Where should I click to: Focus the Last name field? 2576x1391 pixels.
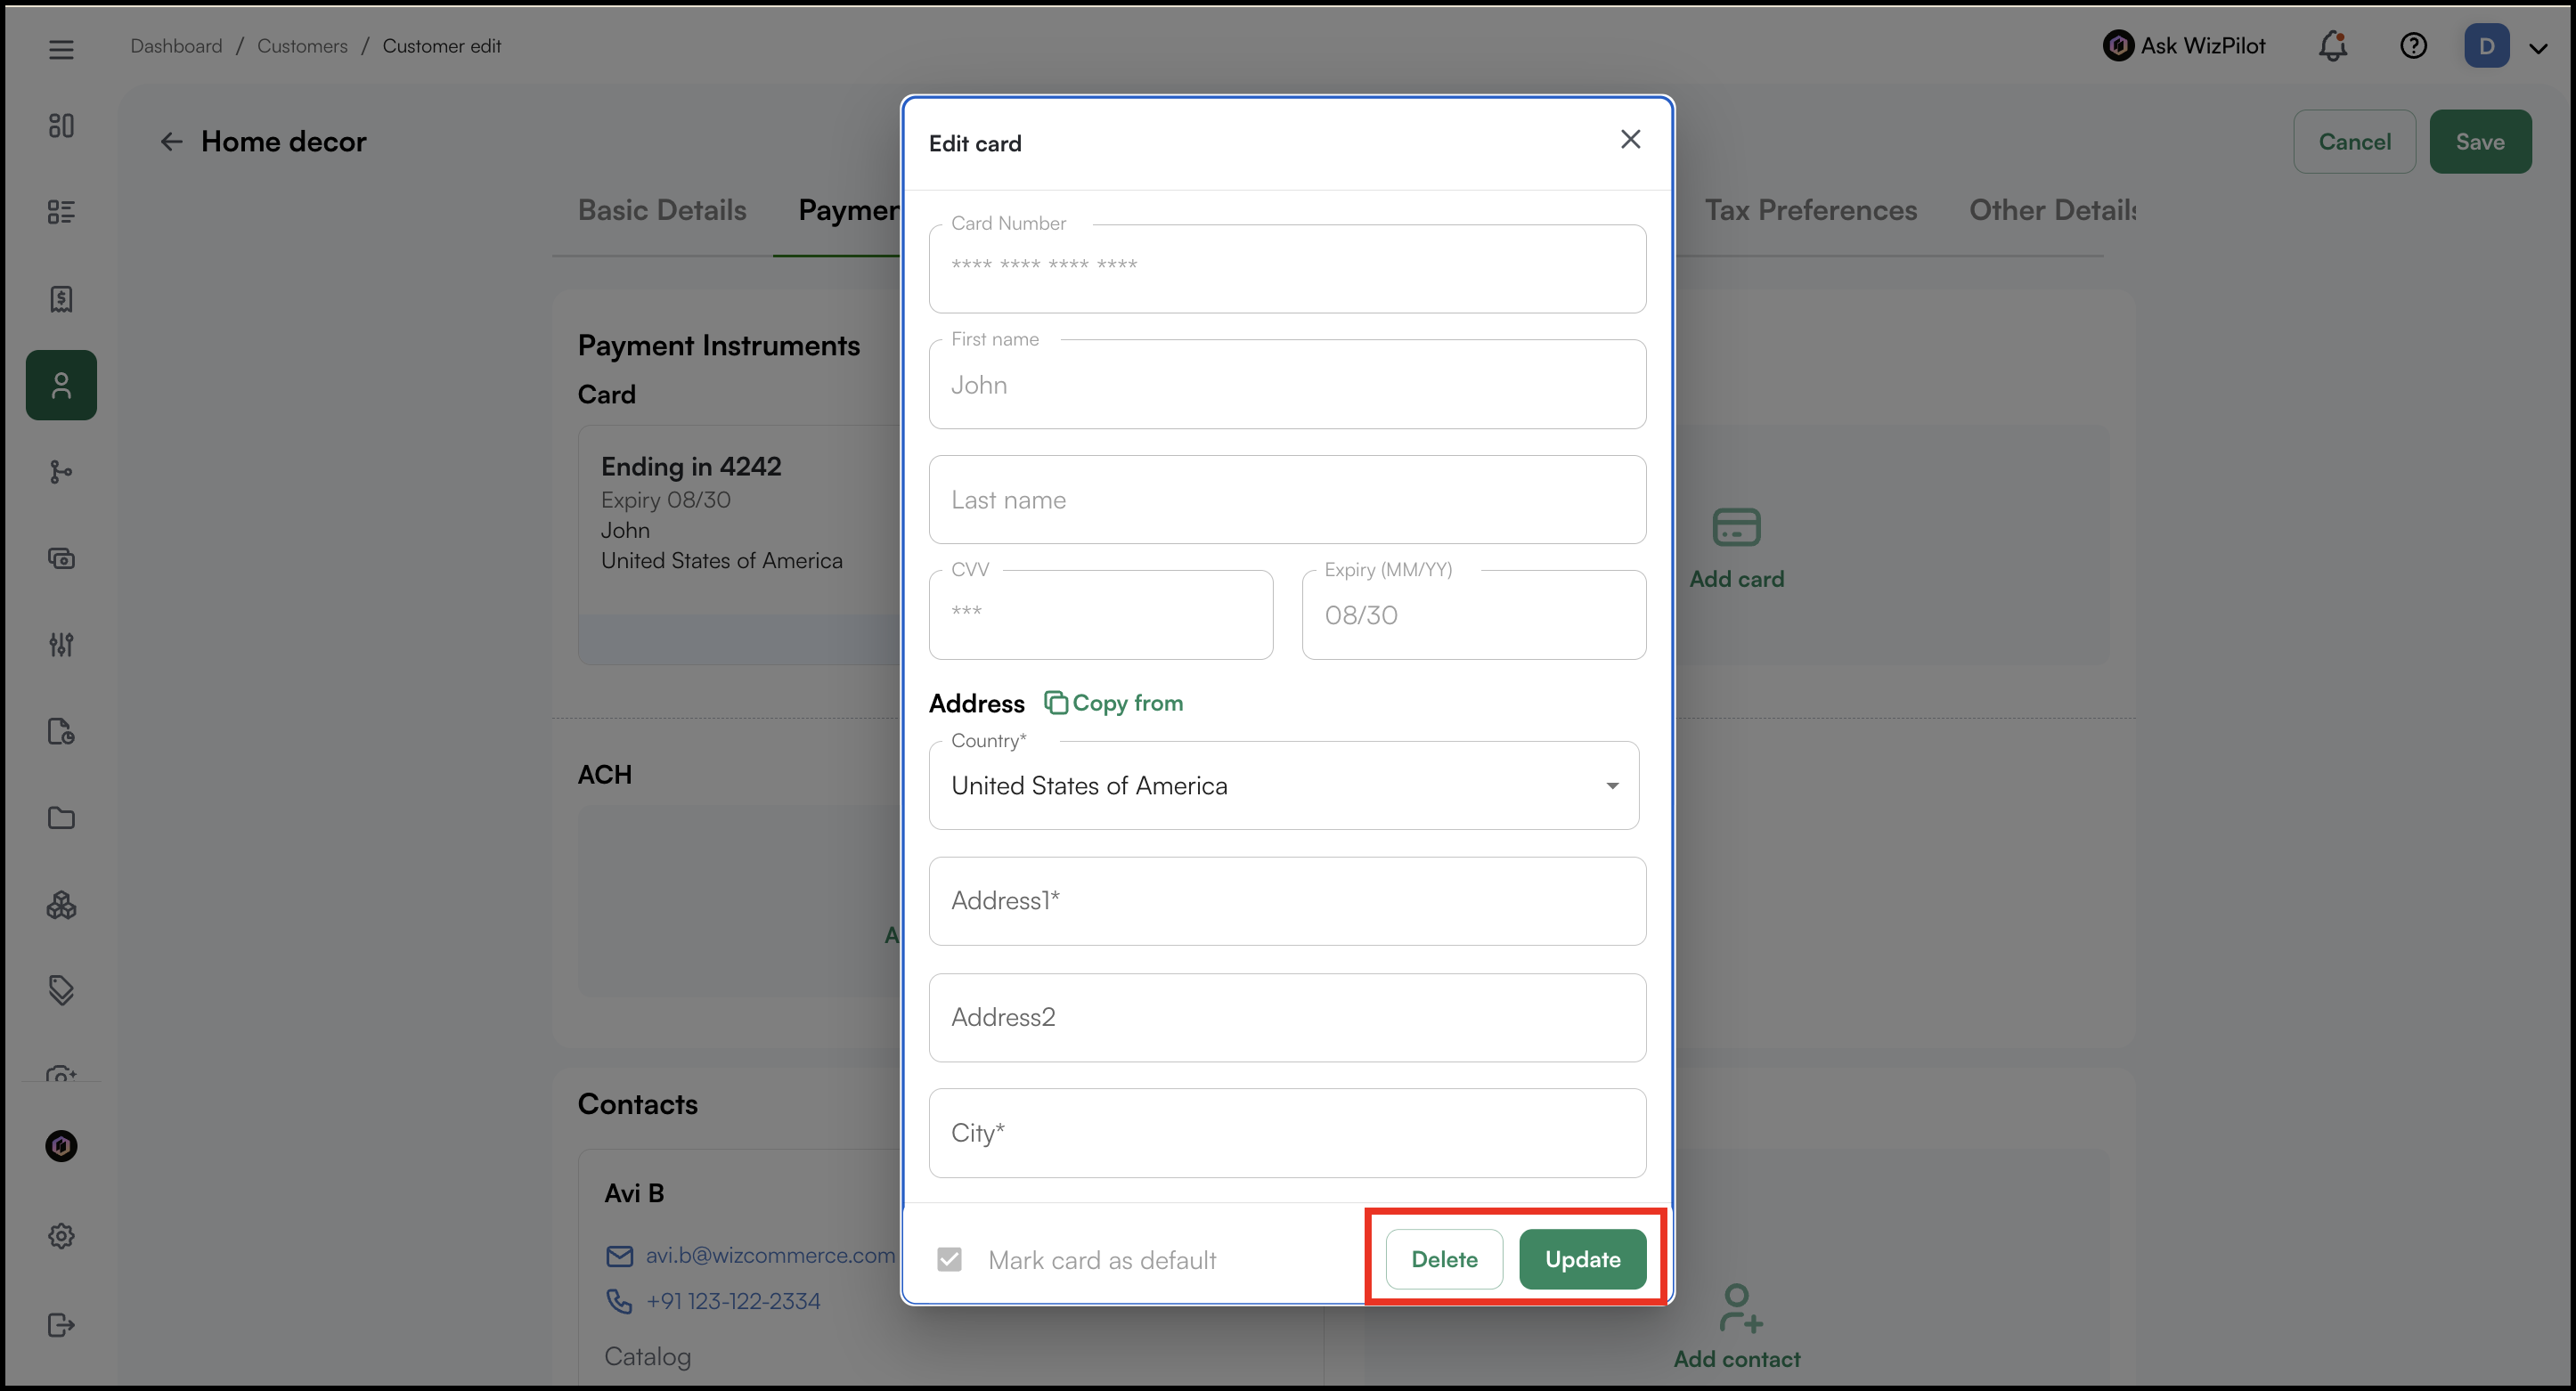click(1287, 500)
